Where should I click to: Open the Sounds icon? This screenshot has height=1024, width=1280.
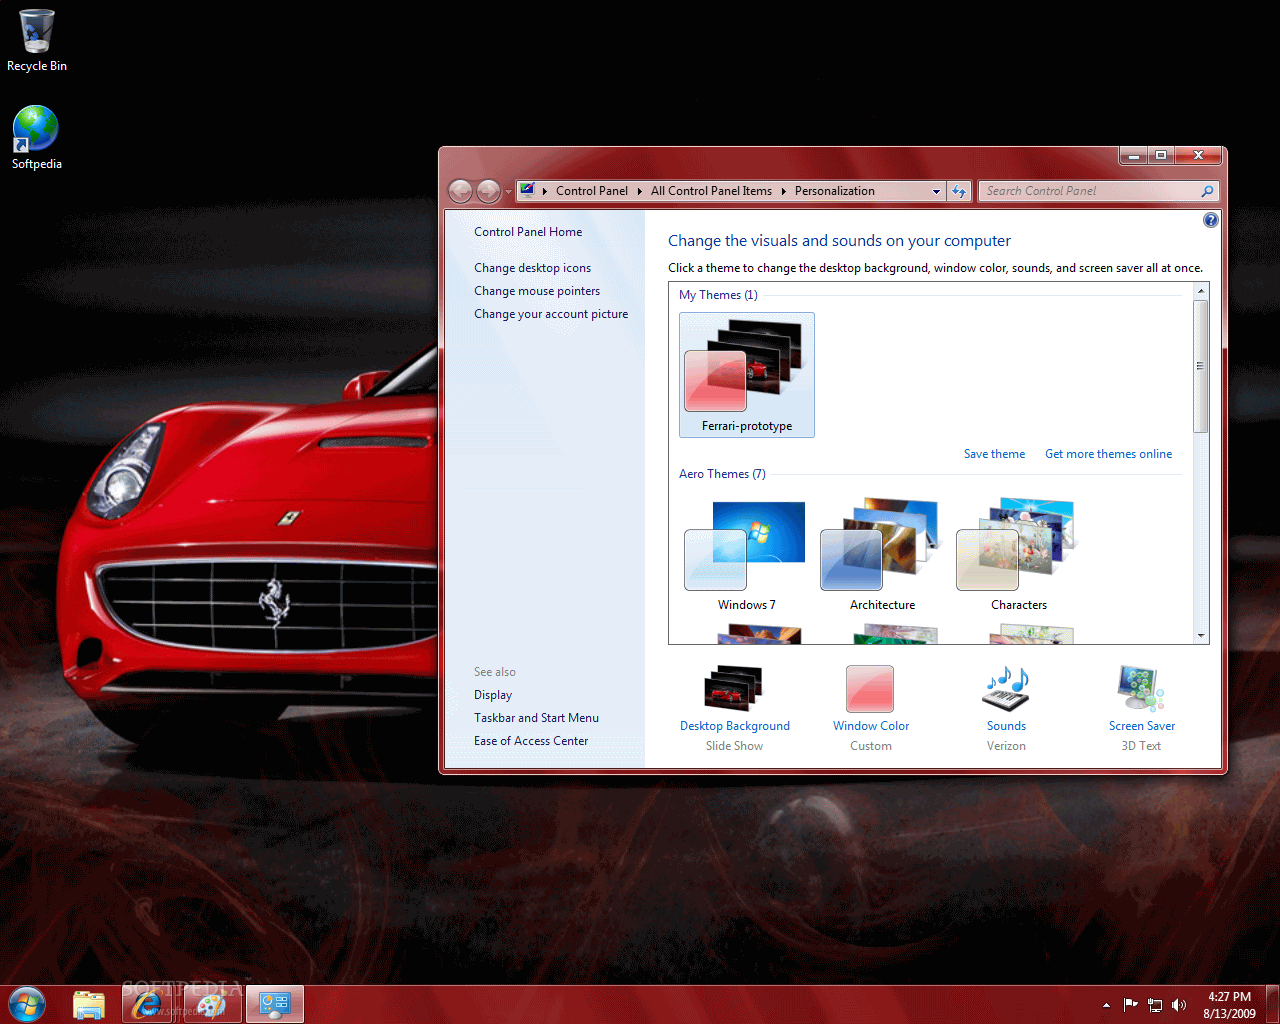[1006, 688]
